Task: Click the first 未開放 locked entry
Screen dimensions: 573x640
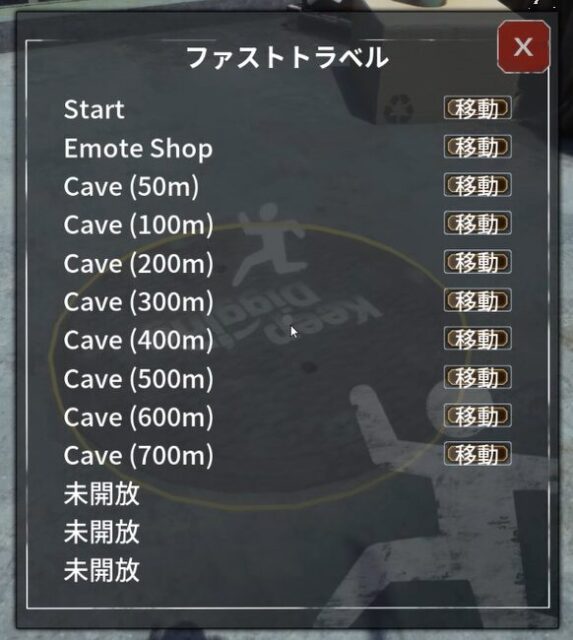Action: click(x=102, y=493)
